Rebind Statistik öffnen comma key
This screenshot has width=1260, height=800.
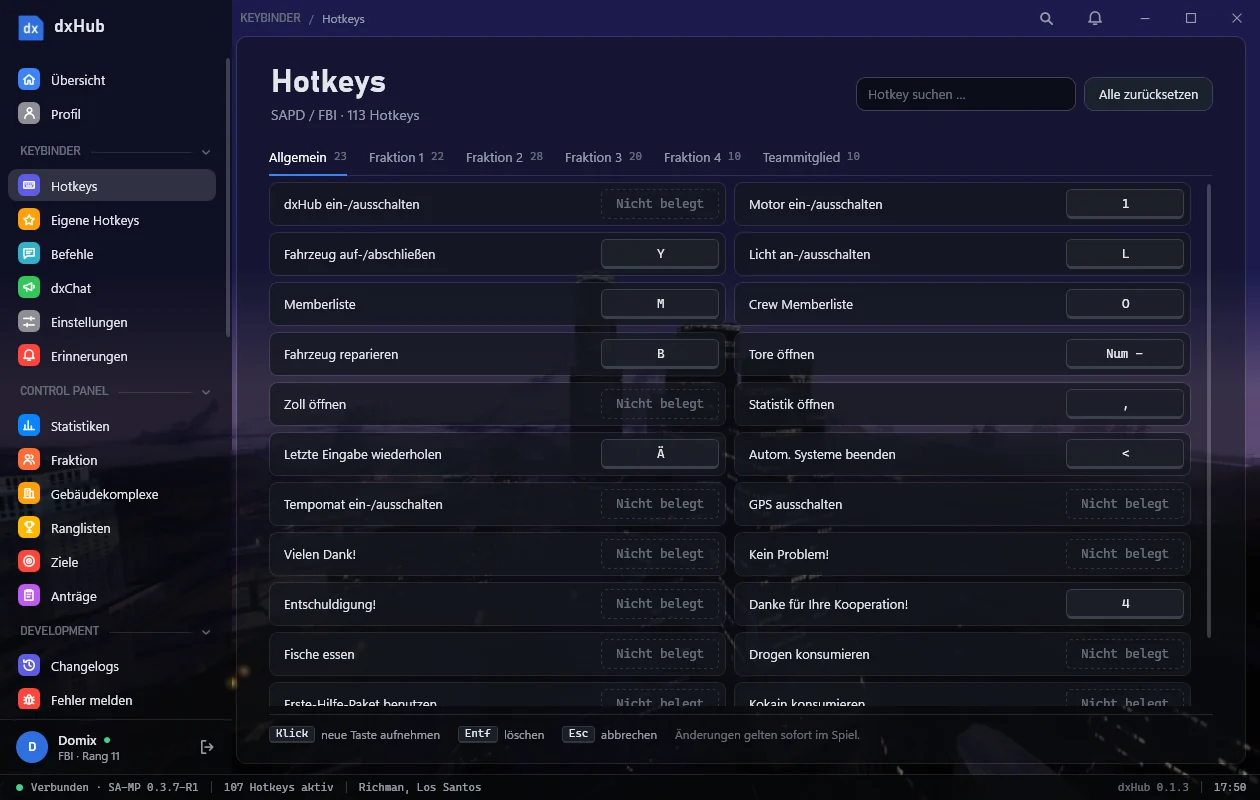1125,404
